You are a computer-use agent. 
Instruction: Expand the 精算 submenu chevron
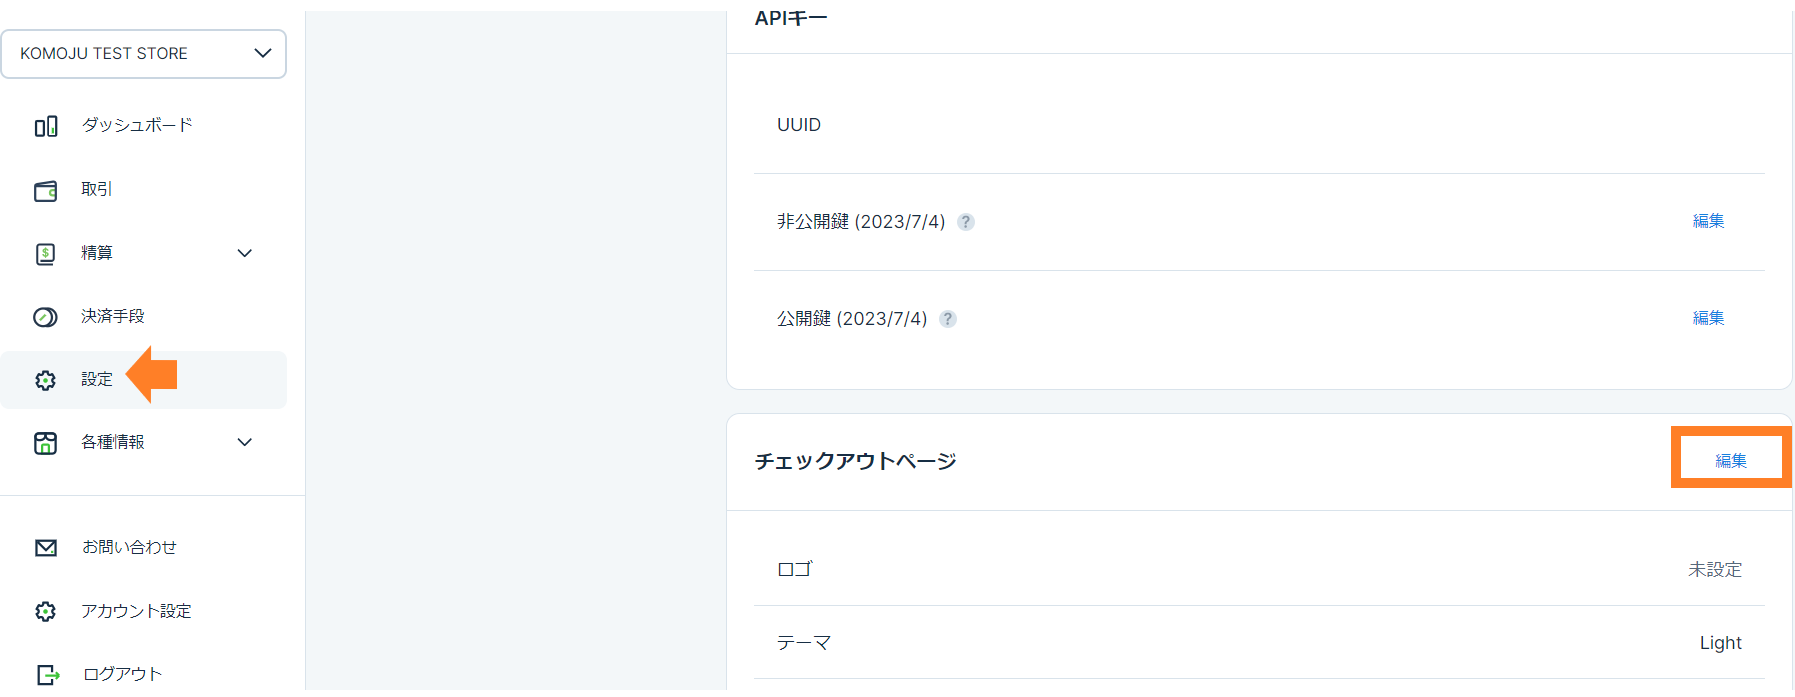[245, 253]
